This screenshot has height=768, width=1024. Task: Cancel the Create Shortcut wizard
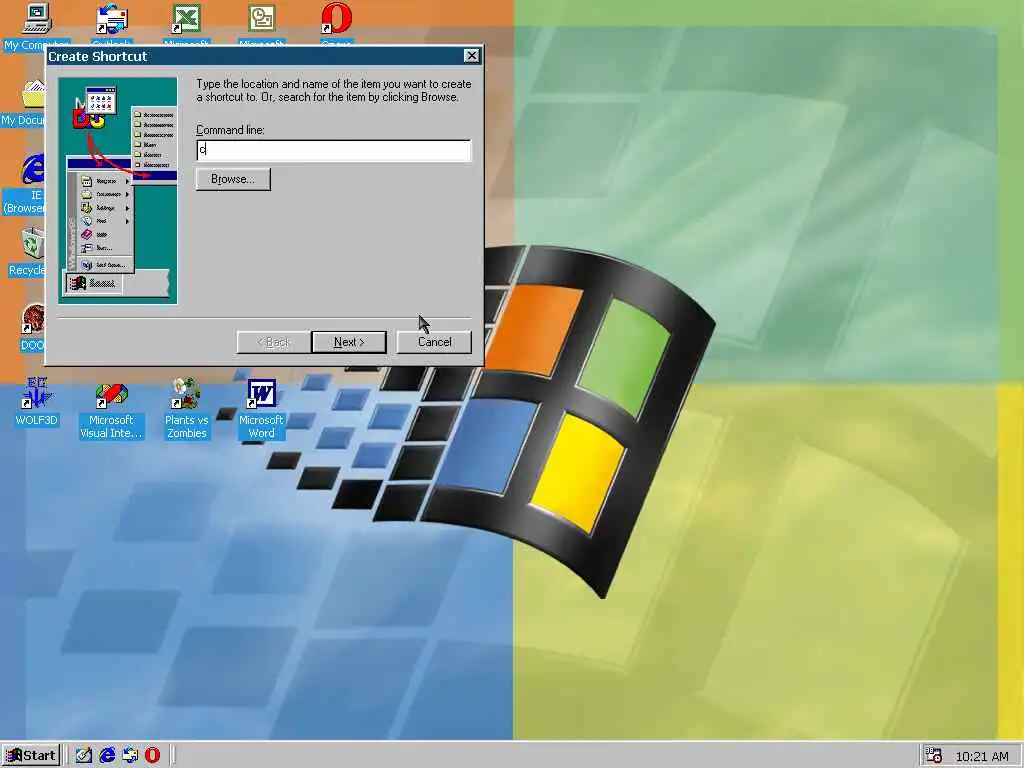434,342
